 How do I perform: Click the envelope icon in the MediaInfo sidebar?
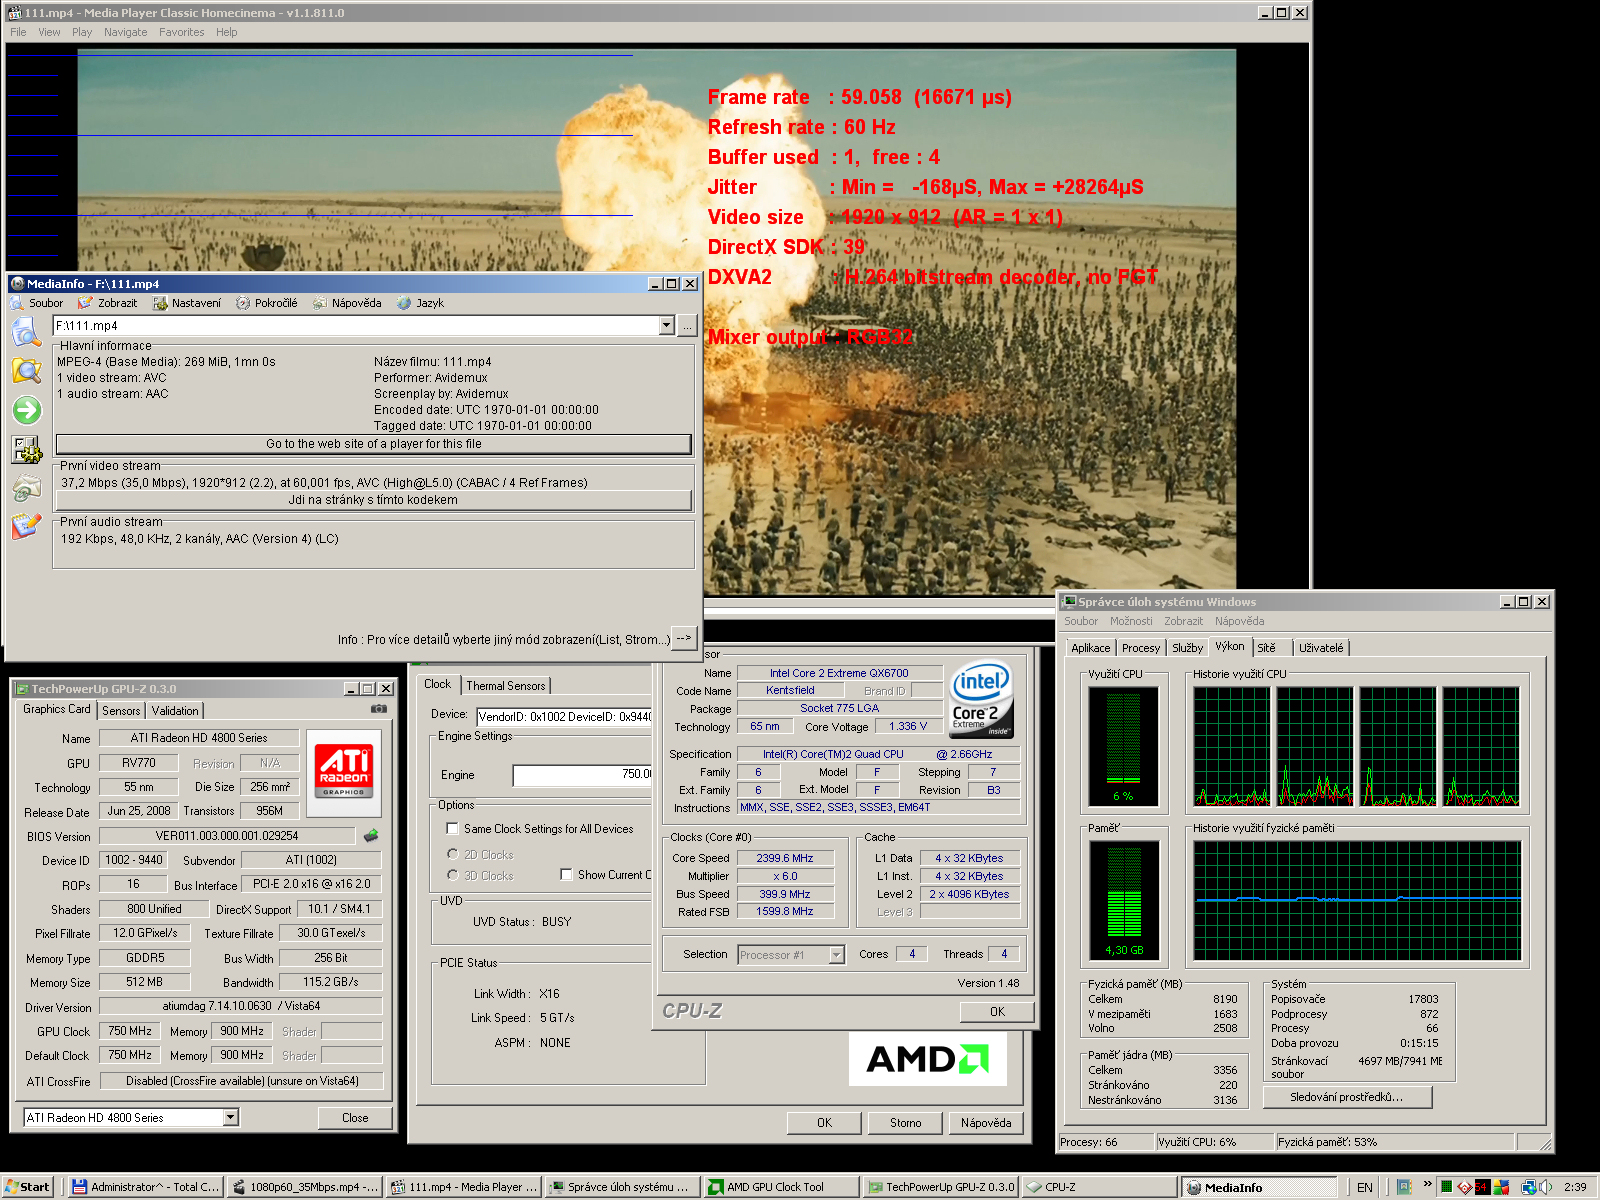pyautogui.click(x=27, y=488)
